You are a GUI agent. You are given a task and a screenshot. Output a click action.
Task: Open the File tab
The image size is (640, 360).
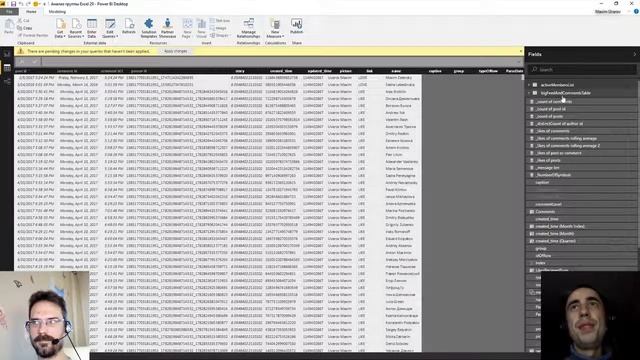pyautogui.click(x=9, y=12)
